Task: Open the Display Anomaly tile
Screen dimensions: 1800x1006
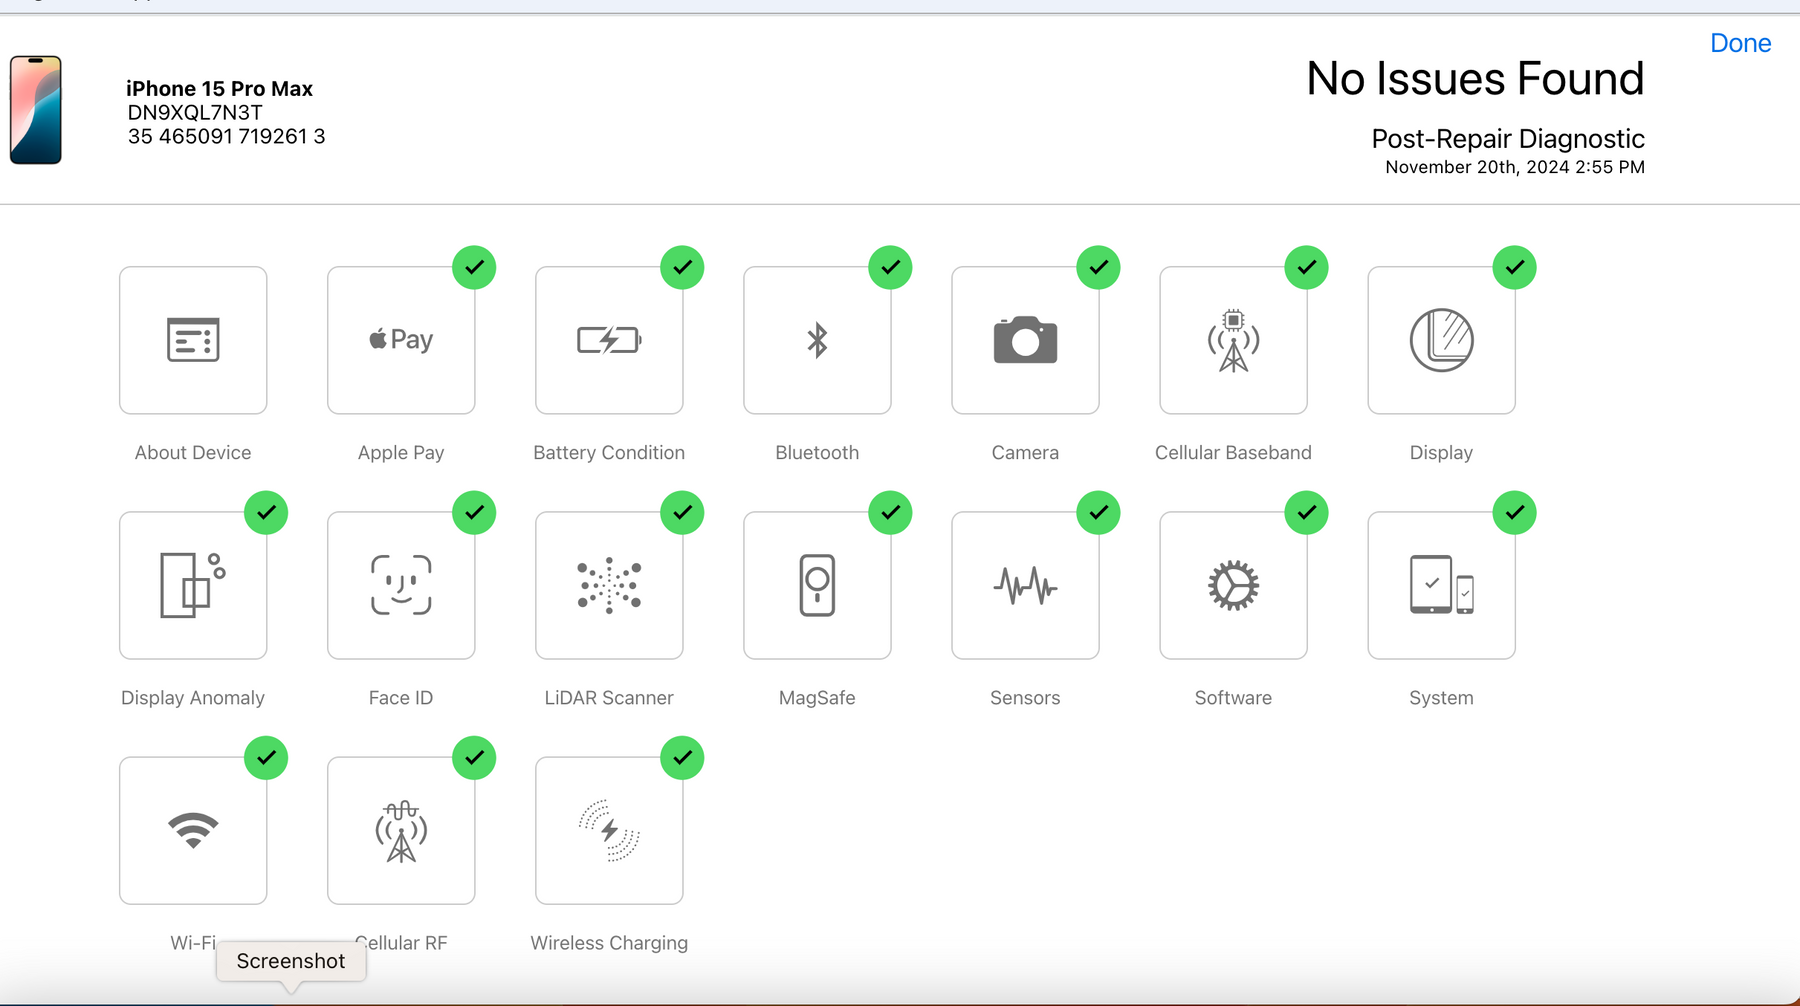Action: [x=193, y=585]
